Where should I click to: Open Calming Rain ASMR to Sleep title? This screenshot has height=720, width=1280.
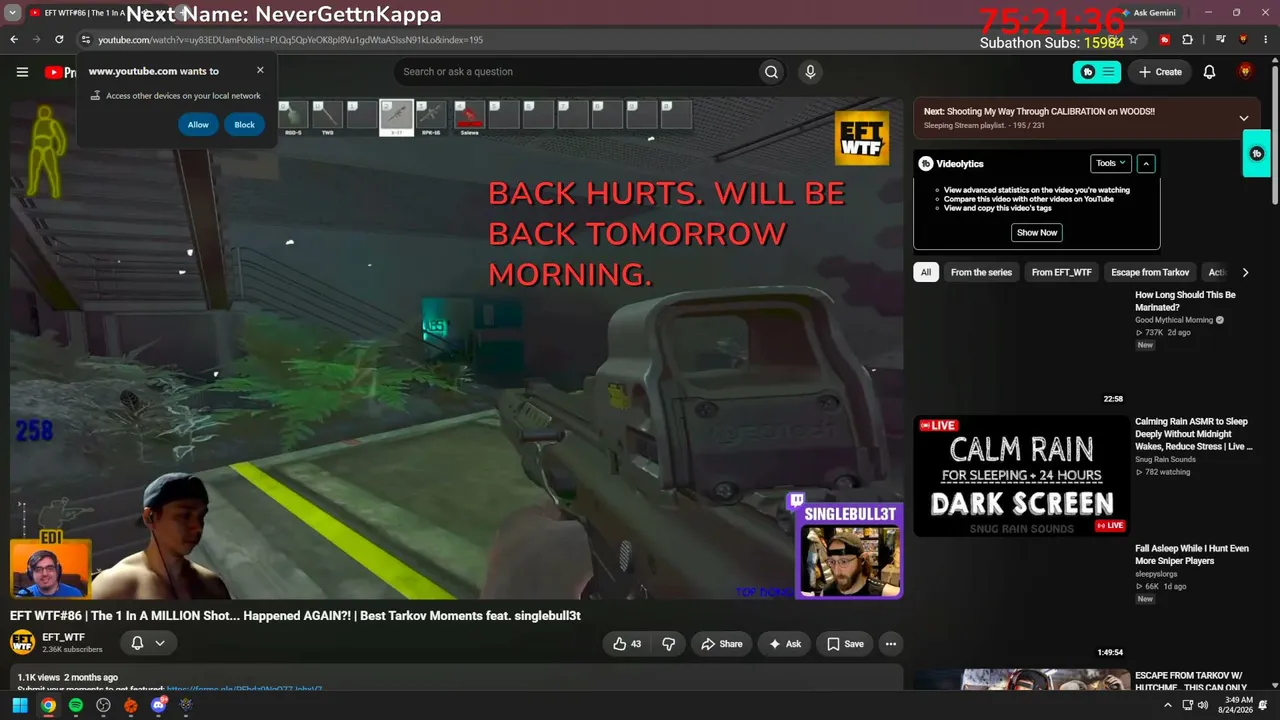click(x=1193, y=434)
